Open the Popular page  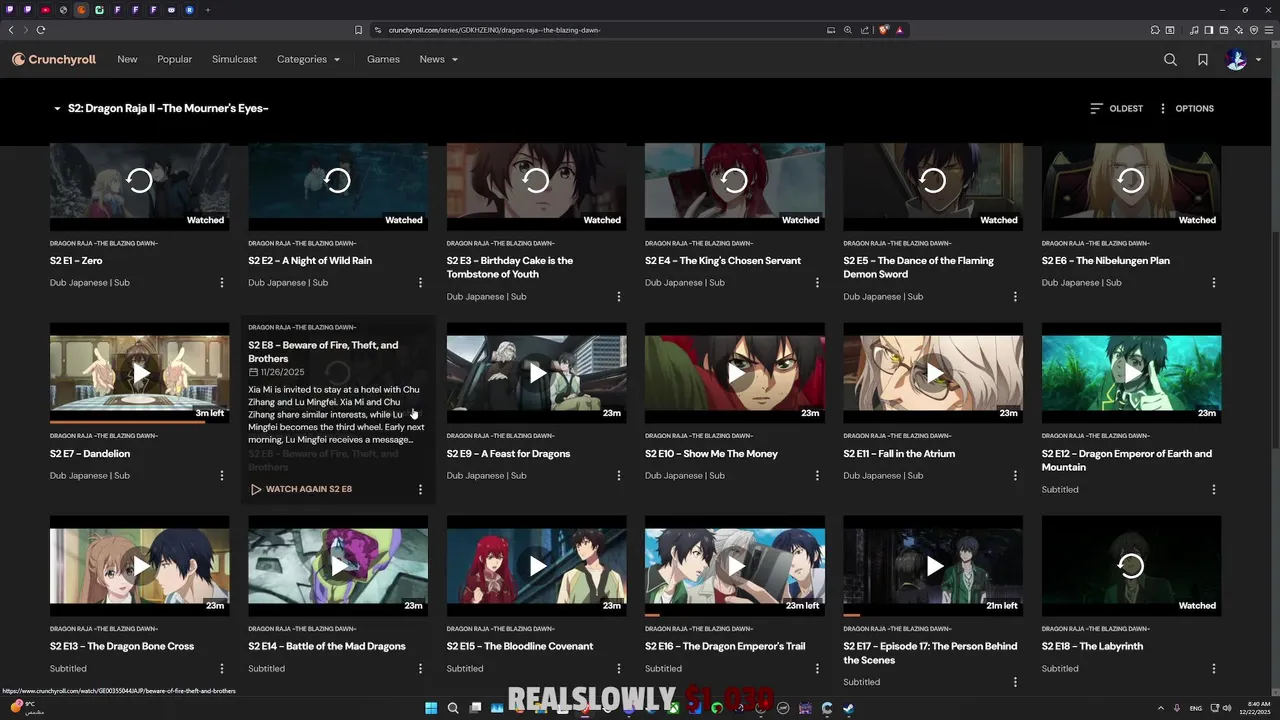point(174,59)
